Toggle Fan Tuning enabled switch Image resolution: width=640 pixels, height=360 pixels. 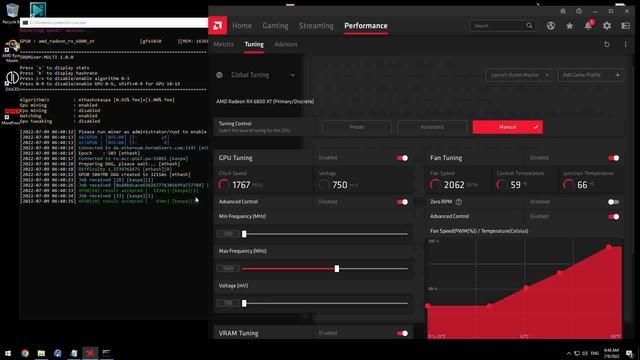pos(613,158)
